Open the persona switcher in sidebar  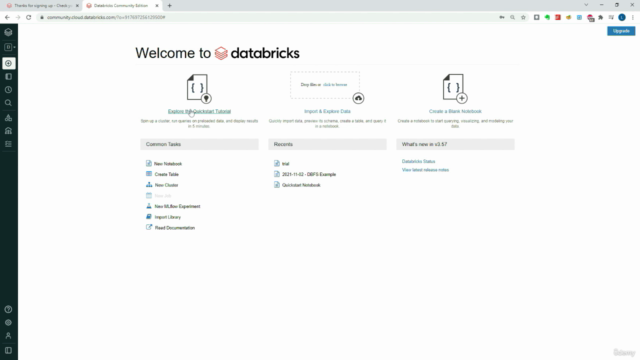(x=9, y=47)
